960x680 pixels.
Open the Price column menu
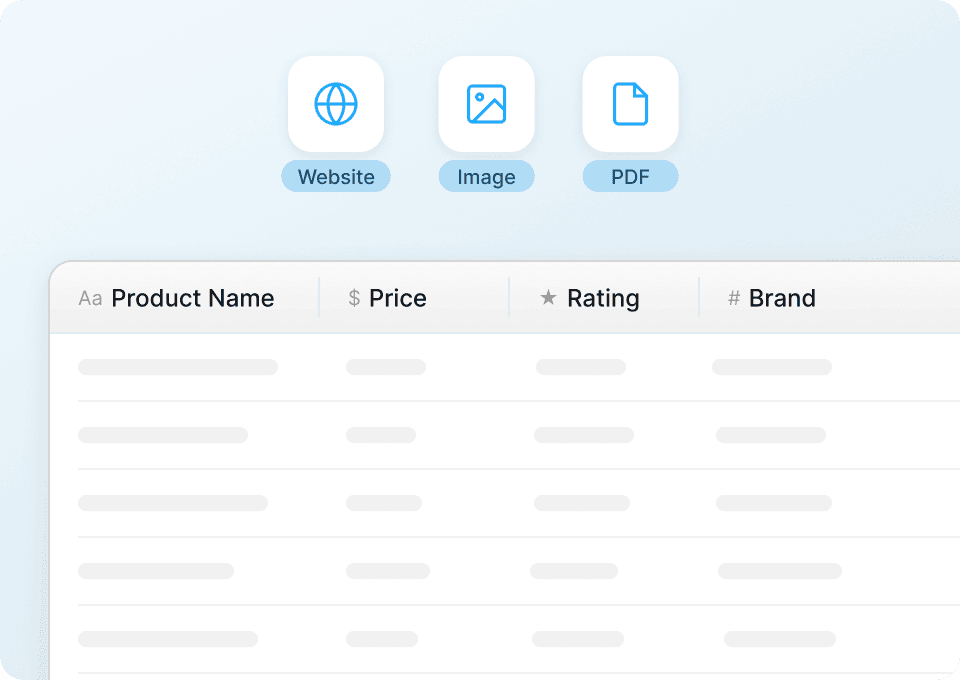[398, 298]
